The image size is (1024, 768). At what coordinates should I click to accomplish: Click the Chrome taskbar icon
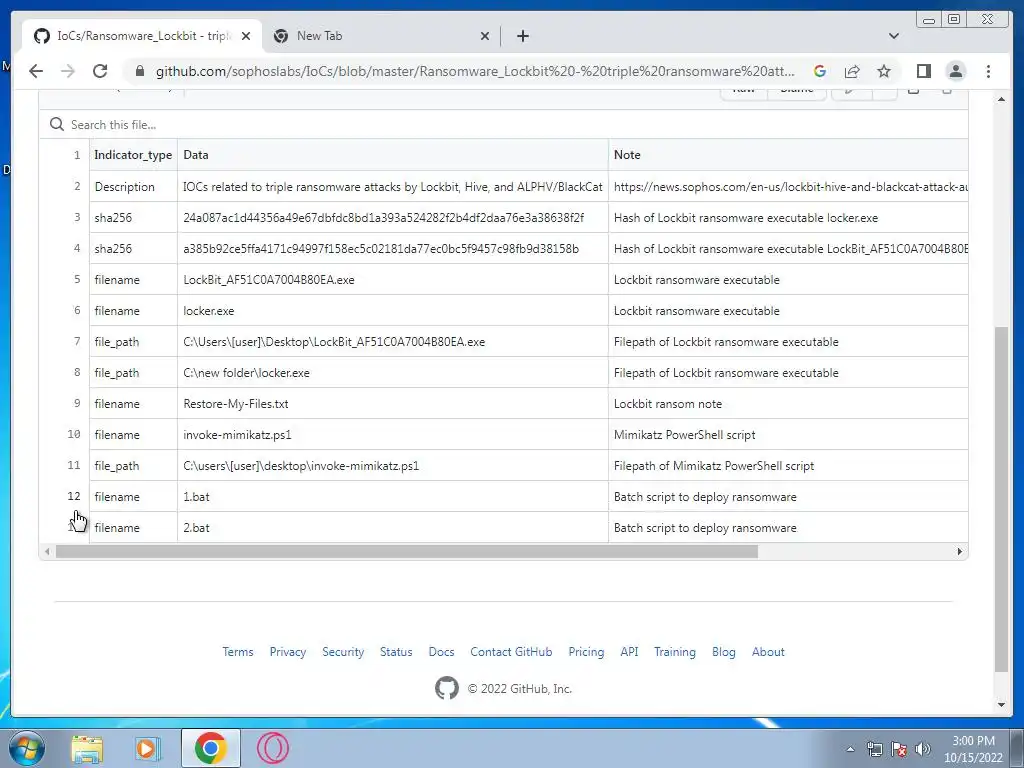(210, 748)
